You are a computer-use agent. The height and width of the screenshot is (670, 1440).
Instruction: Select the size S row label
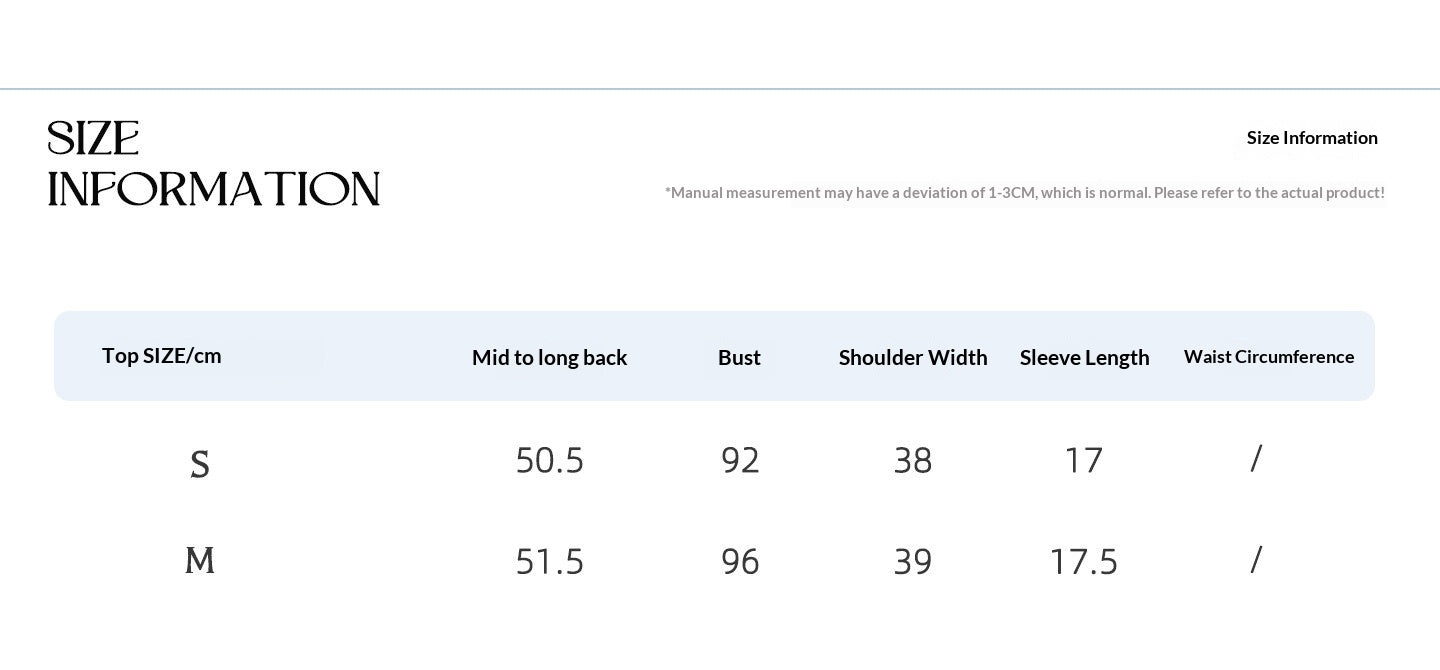[200, 464]
